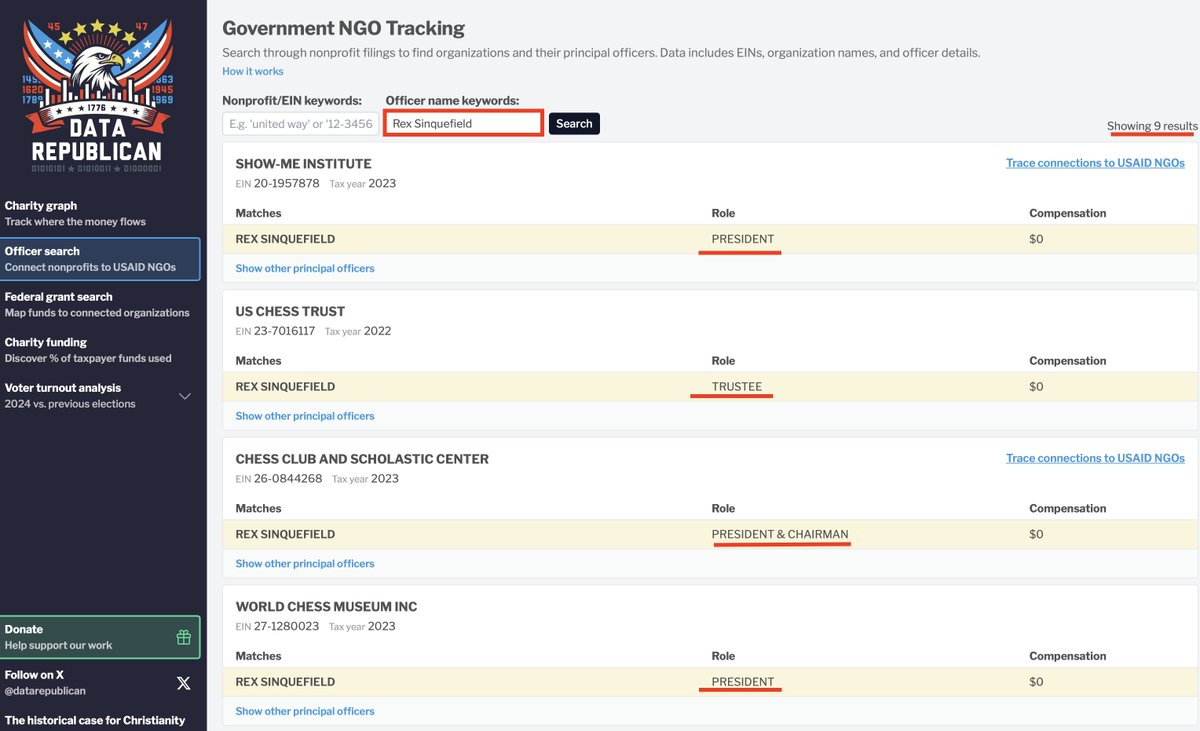Focus the Officer name keywords field
The height and width of the screenshot is (731, 1200).
click(x=464, y=123)
